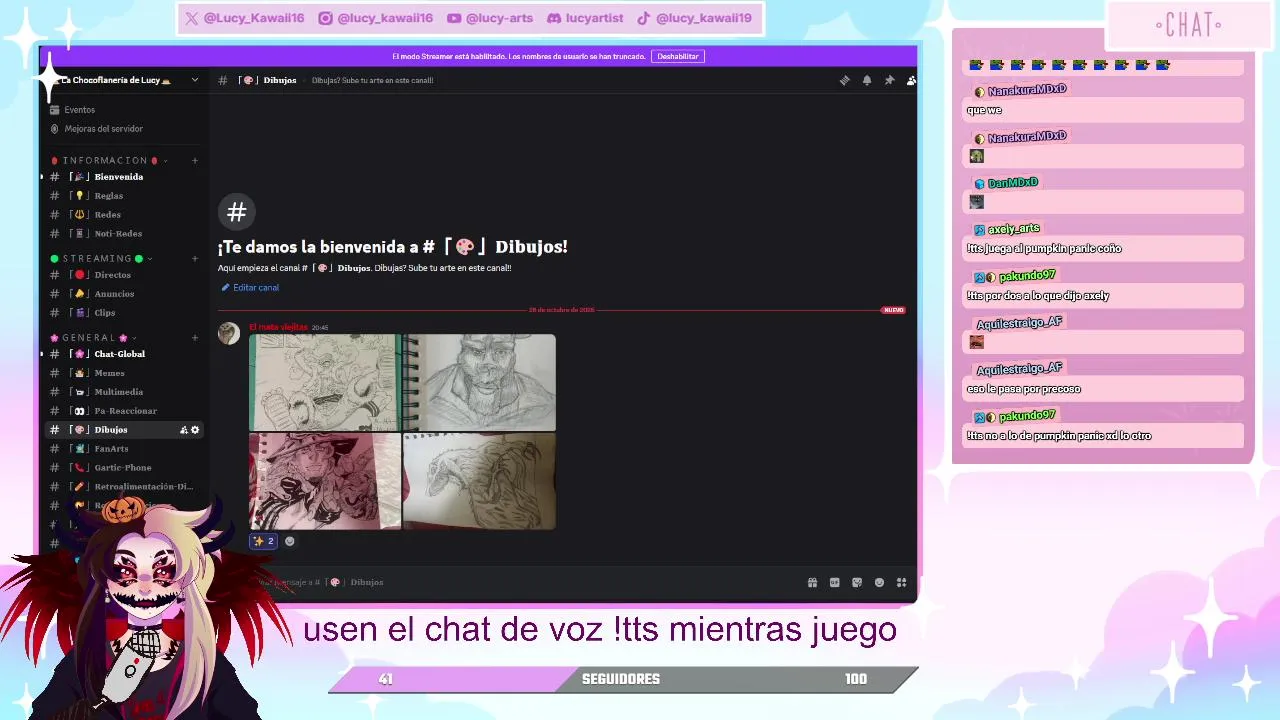Open the apps icon in message bar
The image size is (1280, 720).
point(901,583)
